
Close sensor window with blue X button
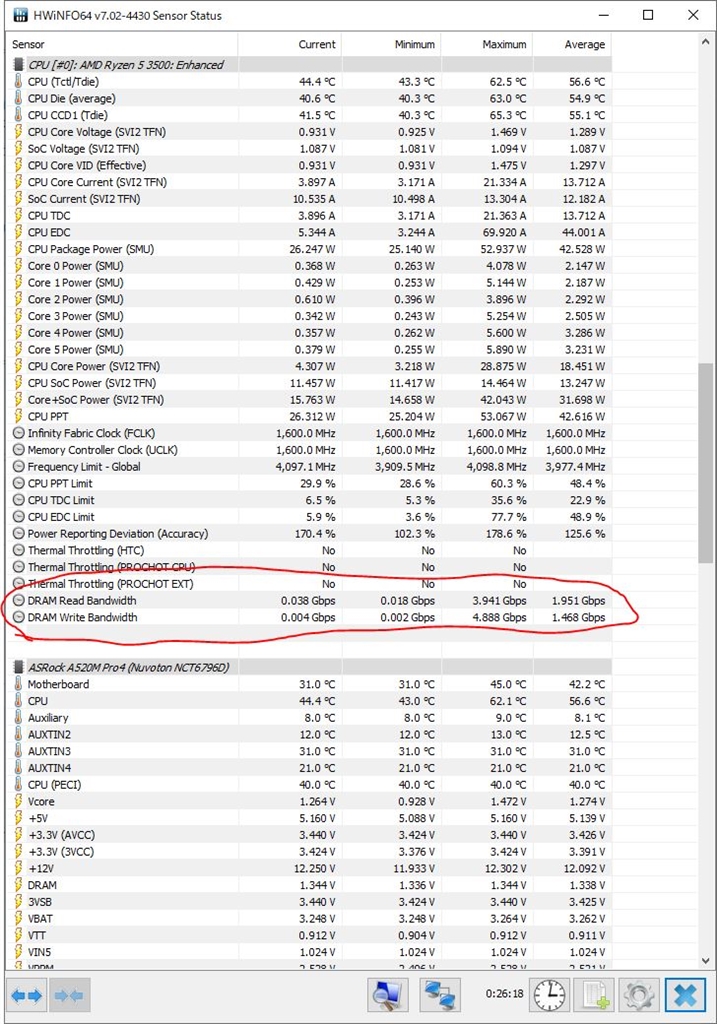685,995
